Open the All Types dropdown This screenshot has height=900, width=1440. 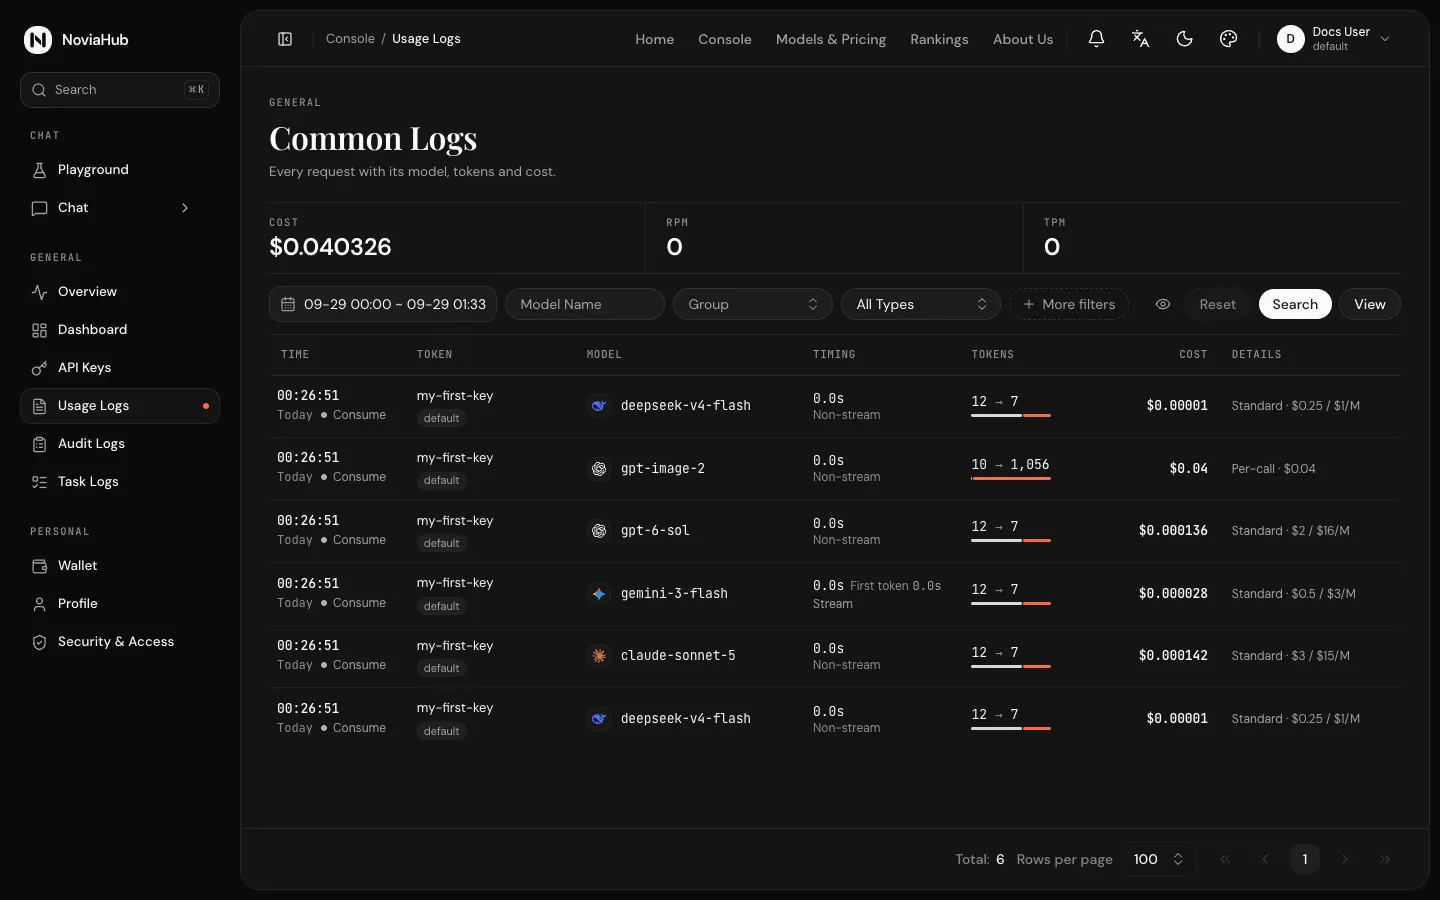(x=921, y=304)
